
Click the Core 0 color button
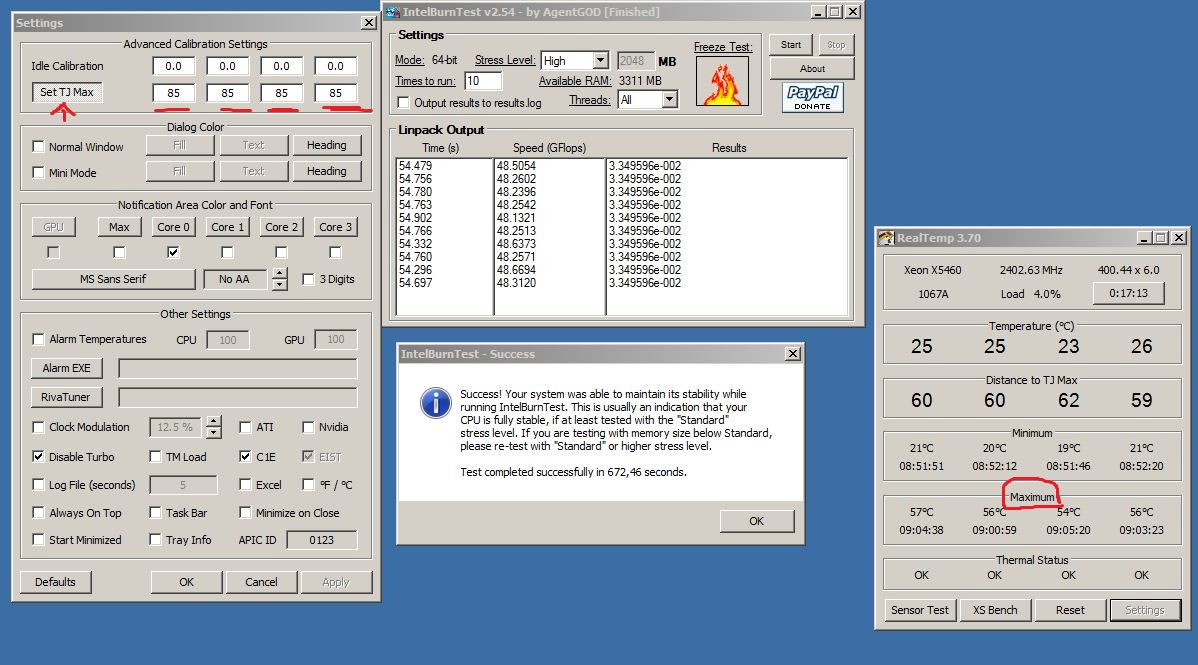173,227
